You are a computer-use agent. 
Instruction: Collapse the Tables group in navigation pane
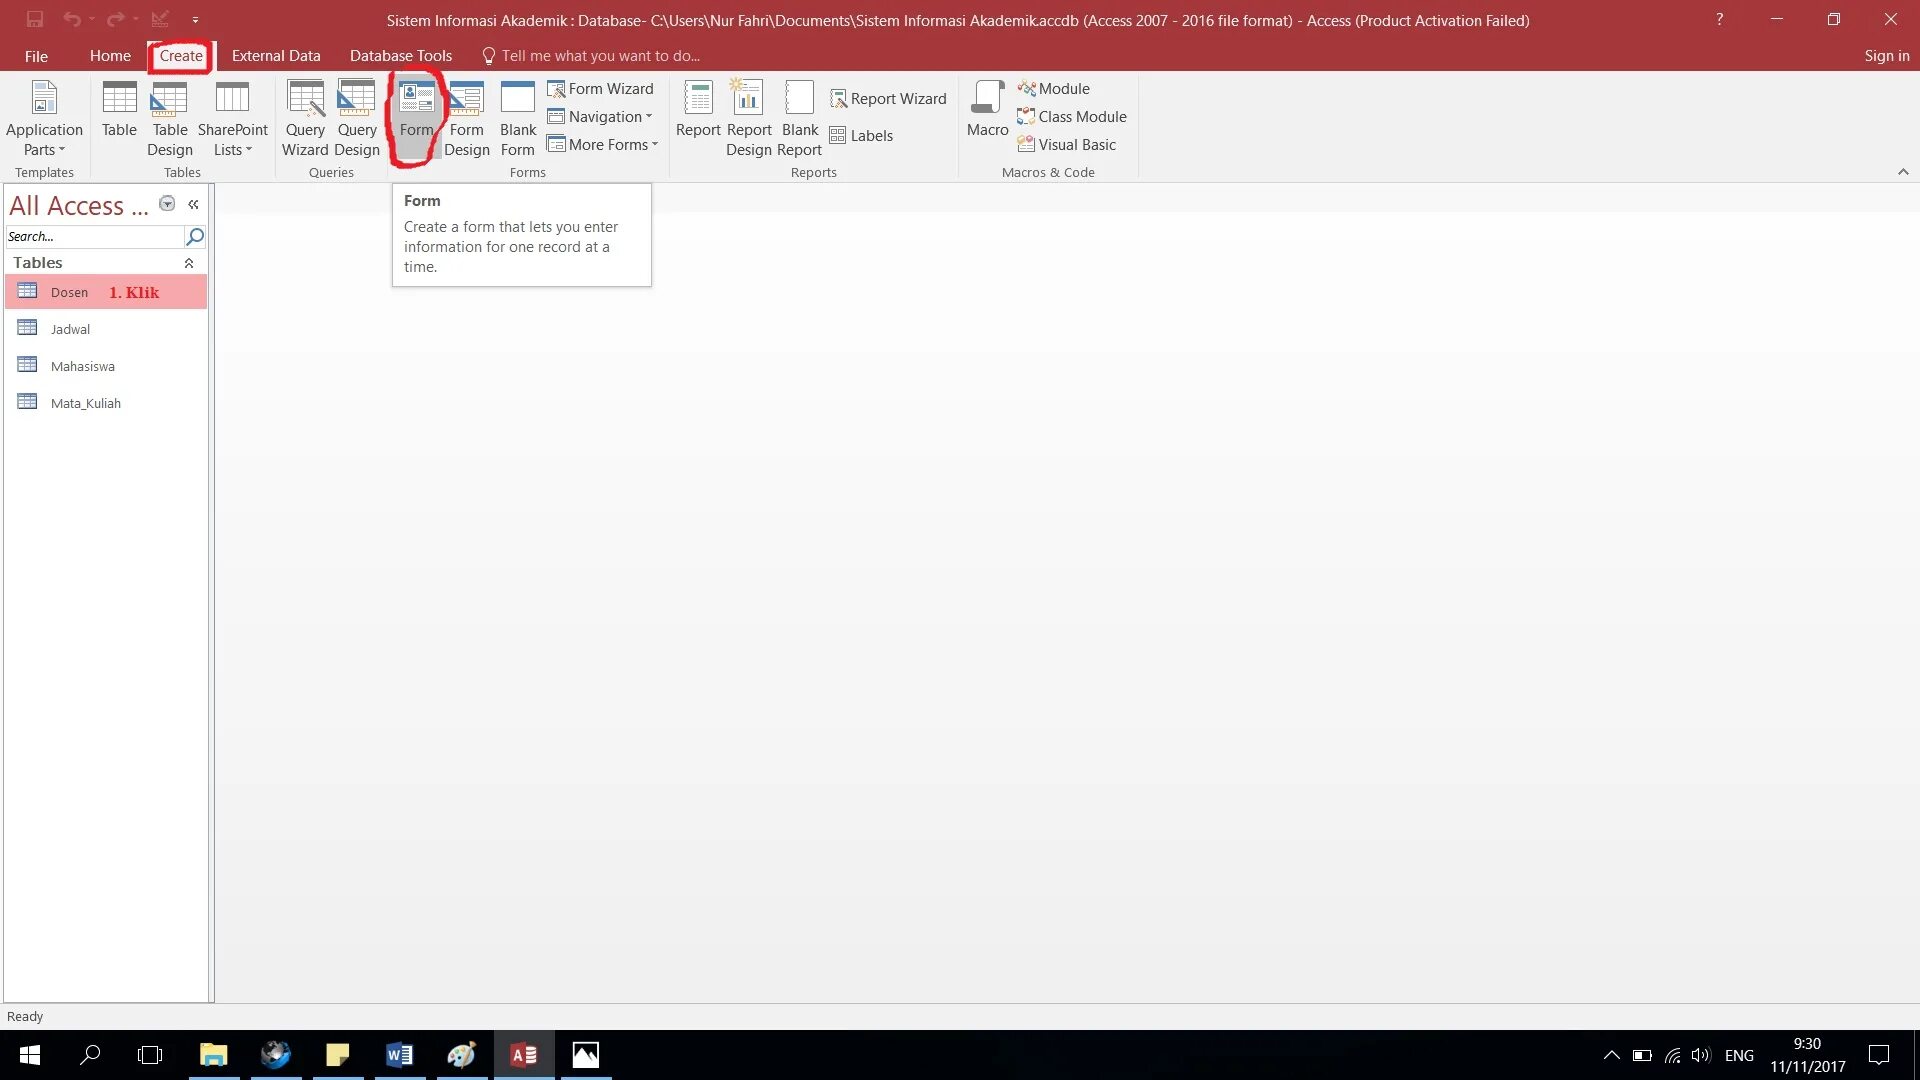[189, 263]
